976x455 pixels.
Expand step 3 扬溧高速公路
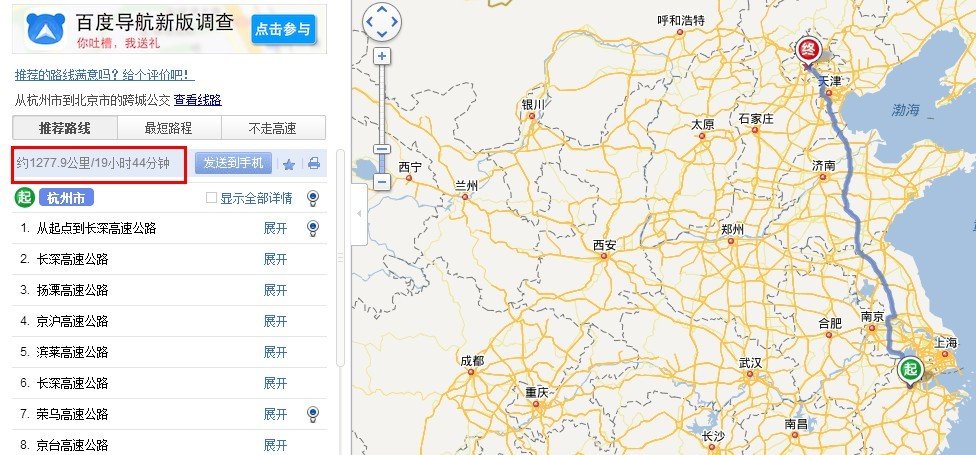click(275, 290)
